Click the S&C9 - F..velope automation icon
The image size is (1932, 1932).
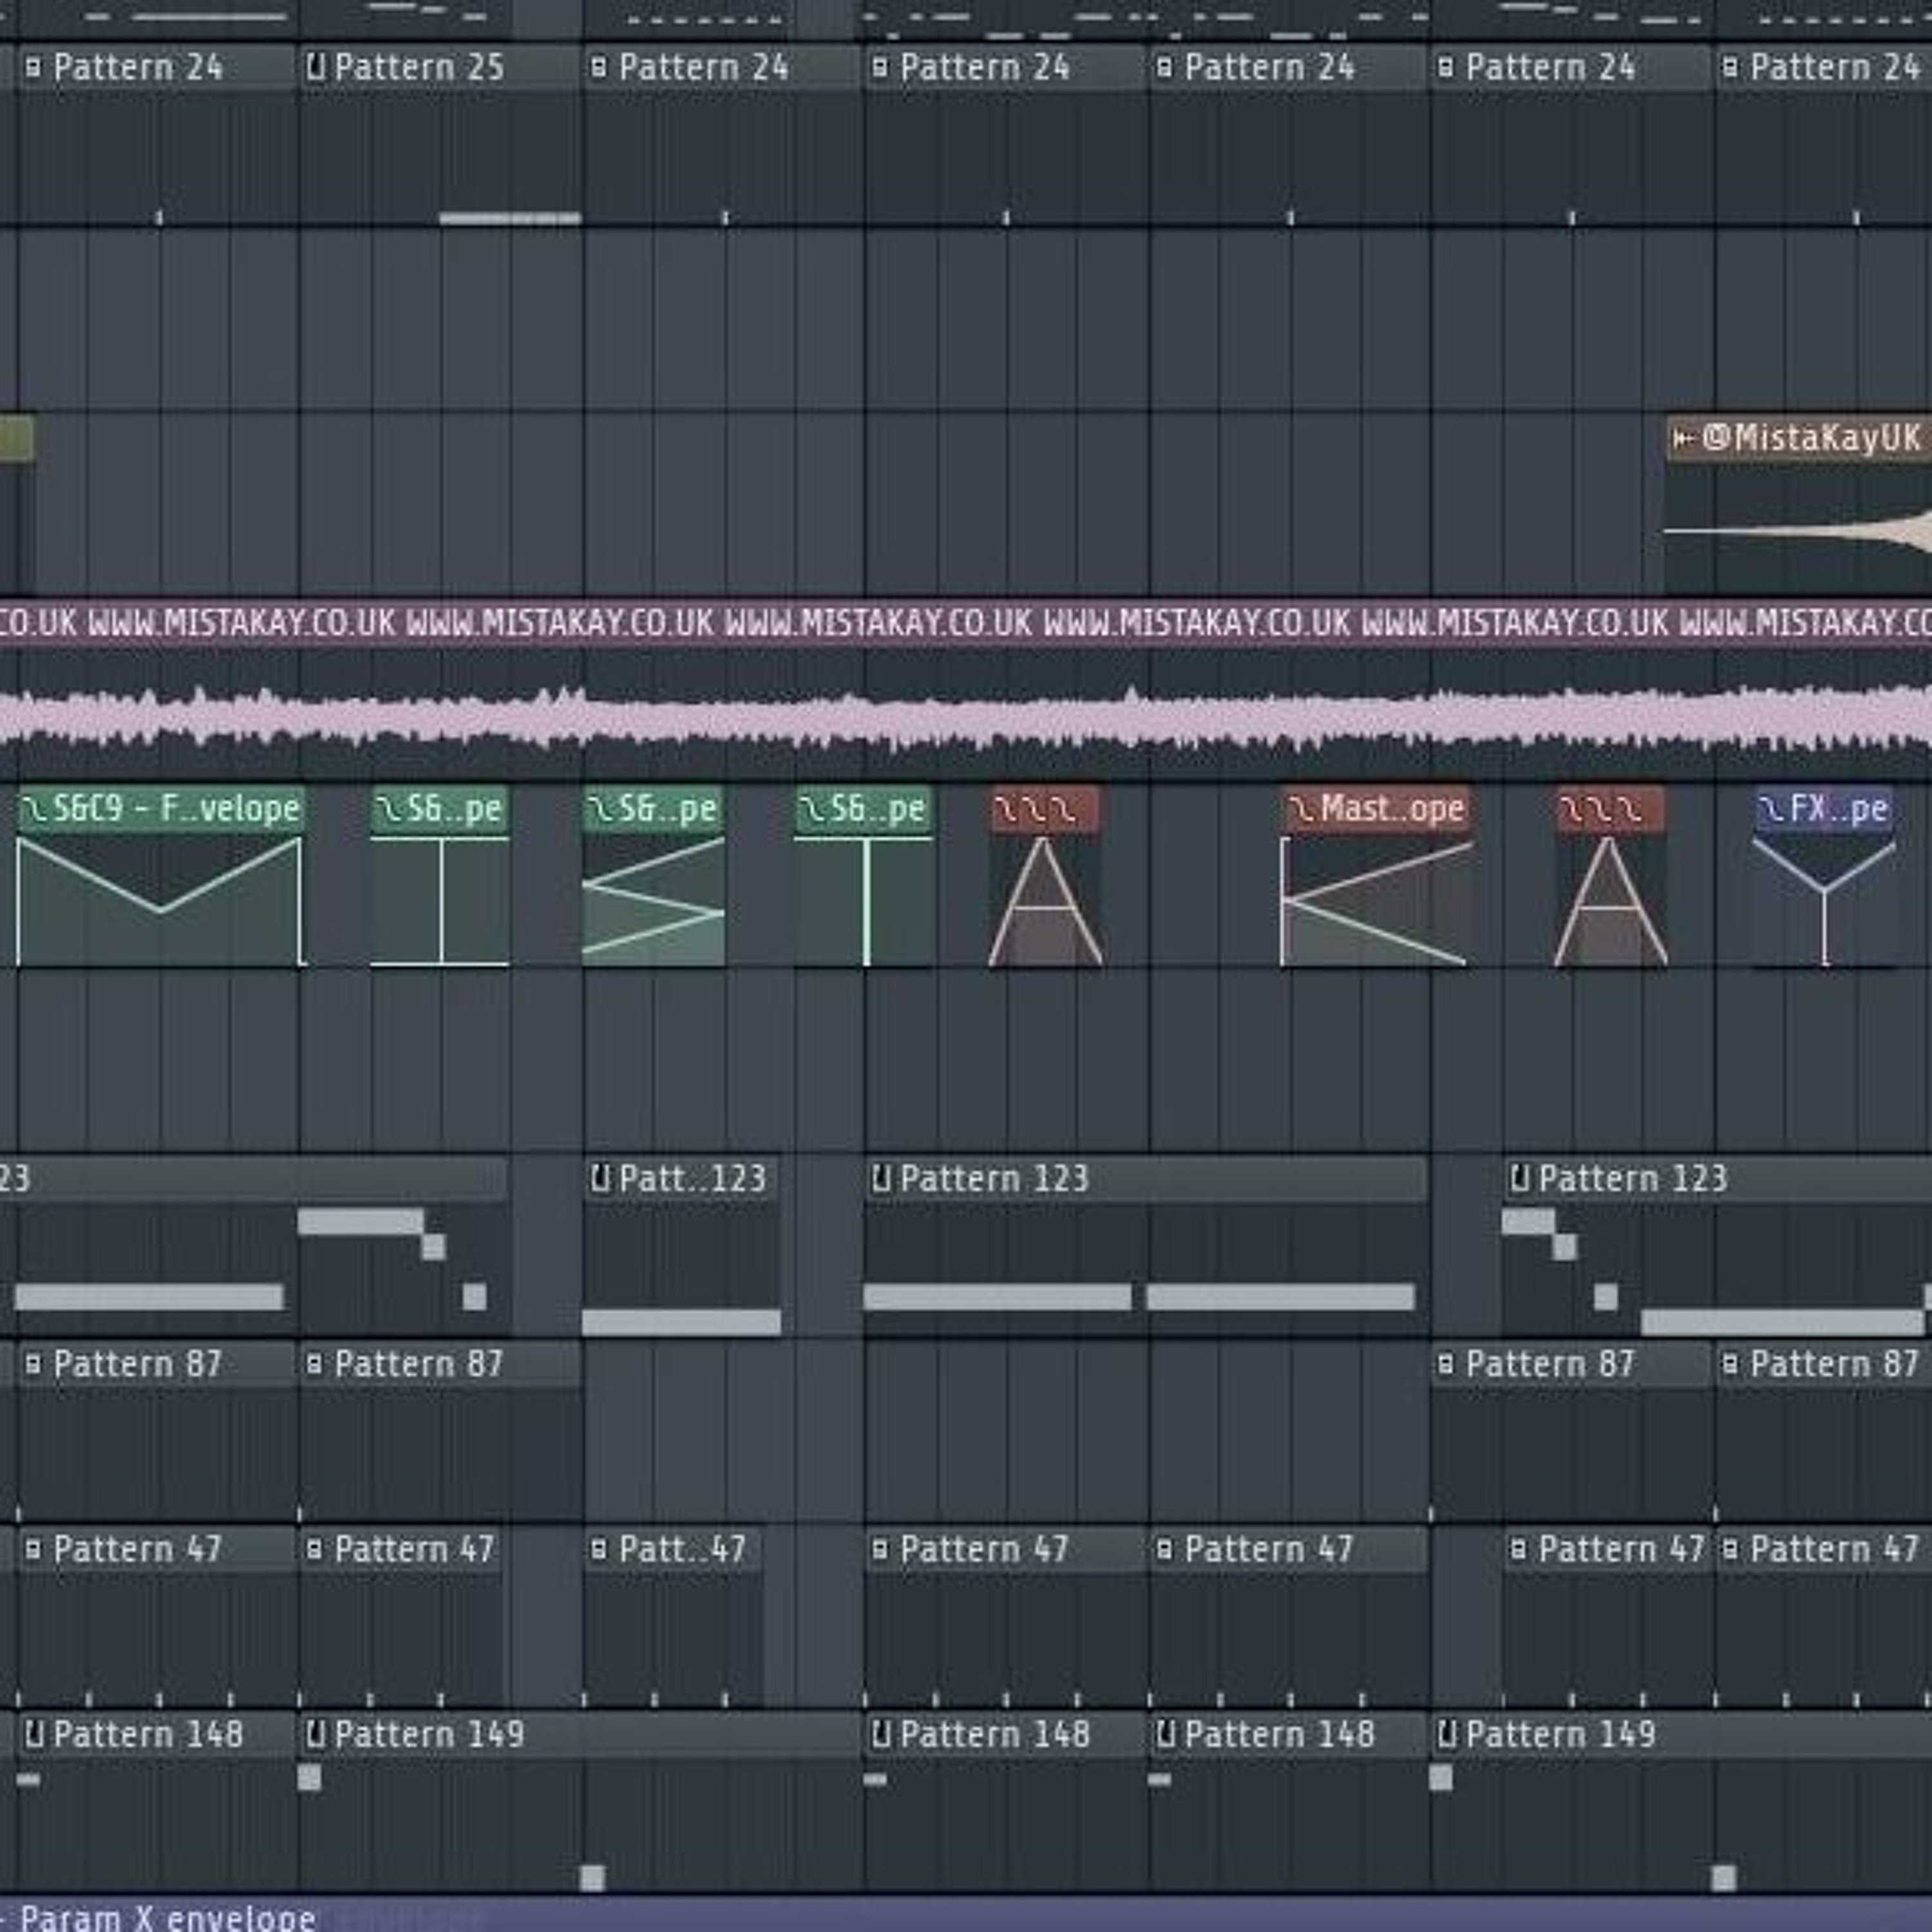(34, 808)
